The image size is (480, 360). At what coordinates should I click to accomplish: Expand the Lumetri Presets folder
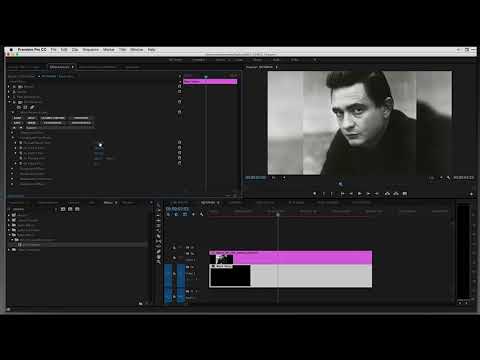[9, 220]
